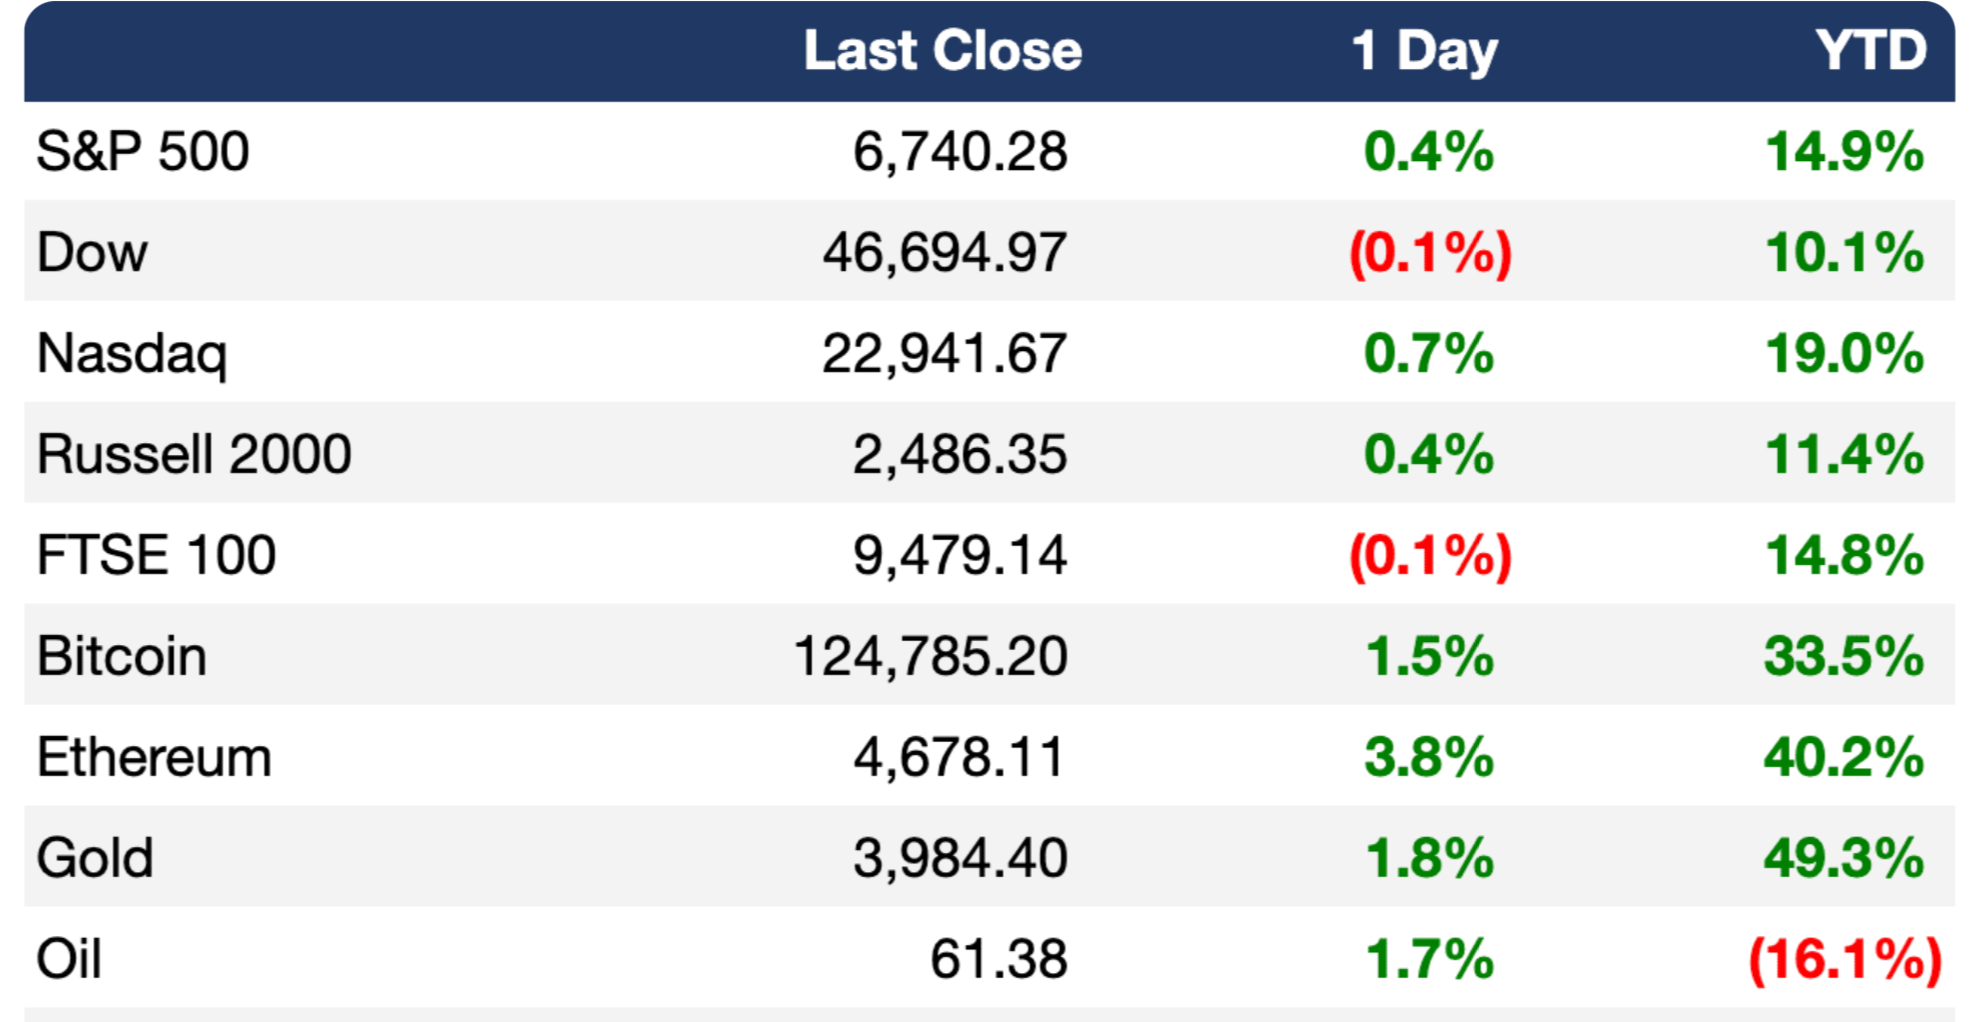Select the S&P 500 row label
Image resolution: width=1978 pixels, height=1022 pixels.
pyautogui.click(x=143, y=152)
